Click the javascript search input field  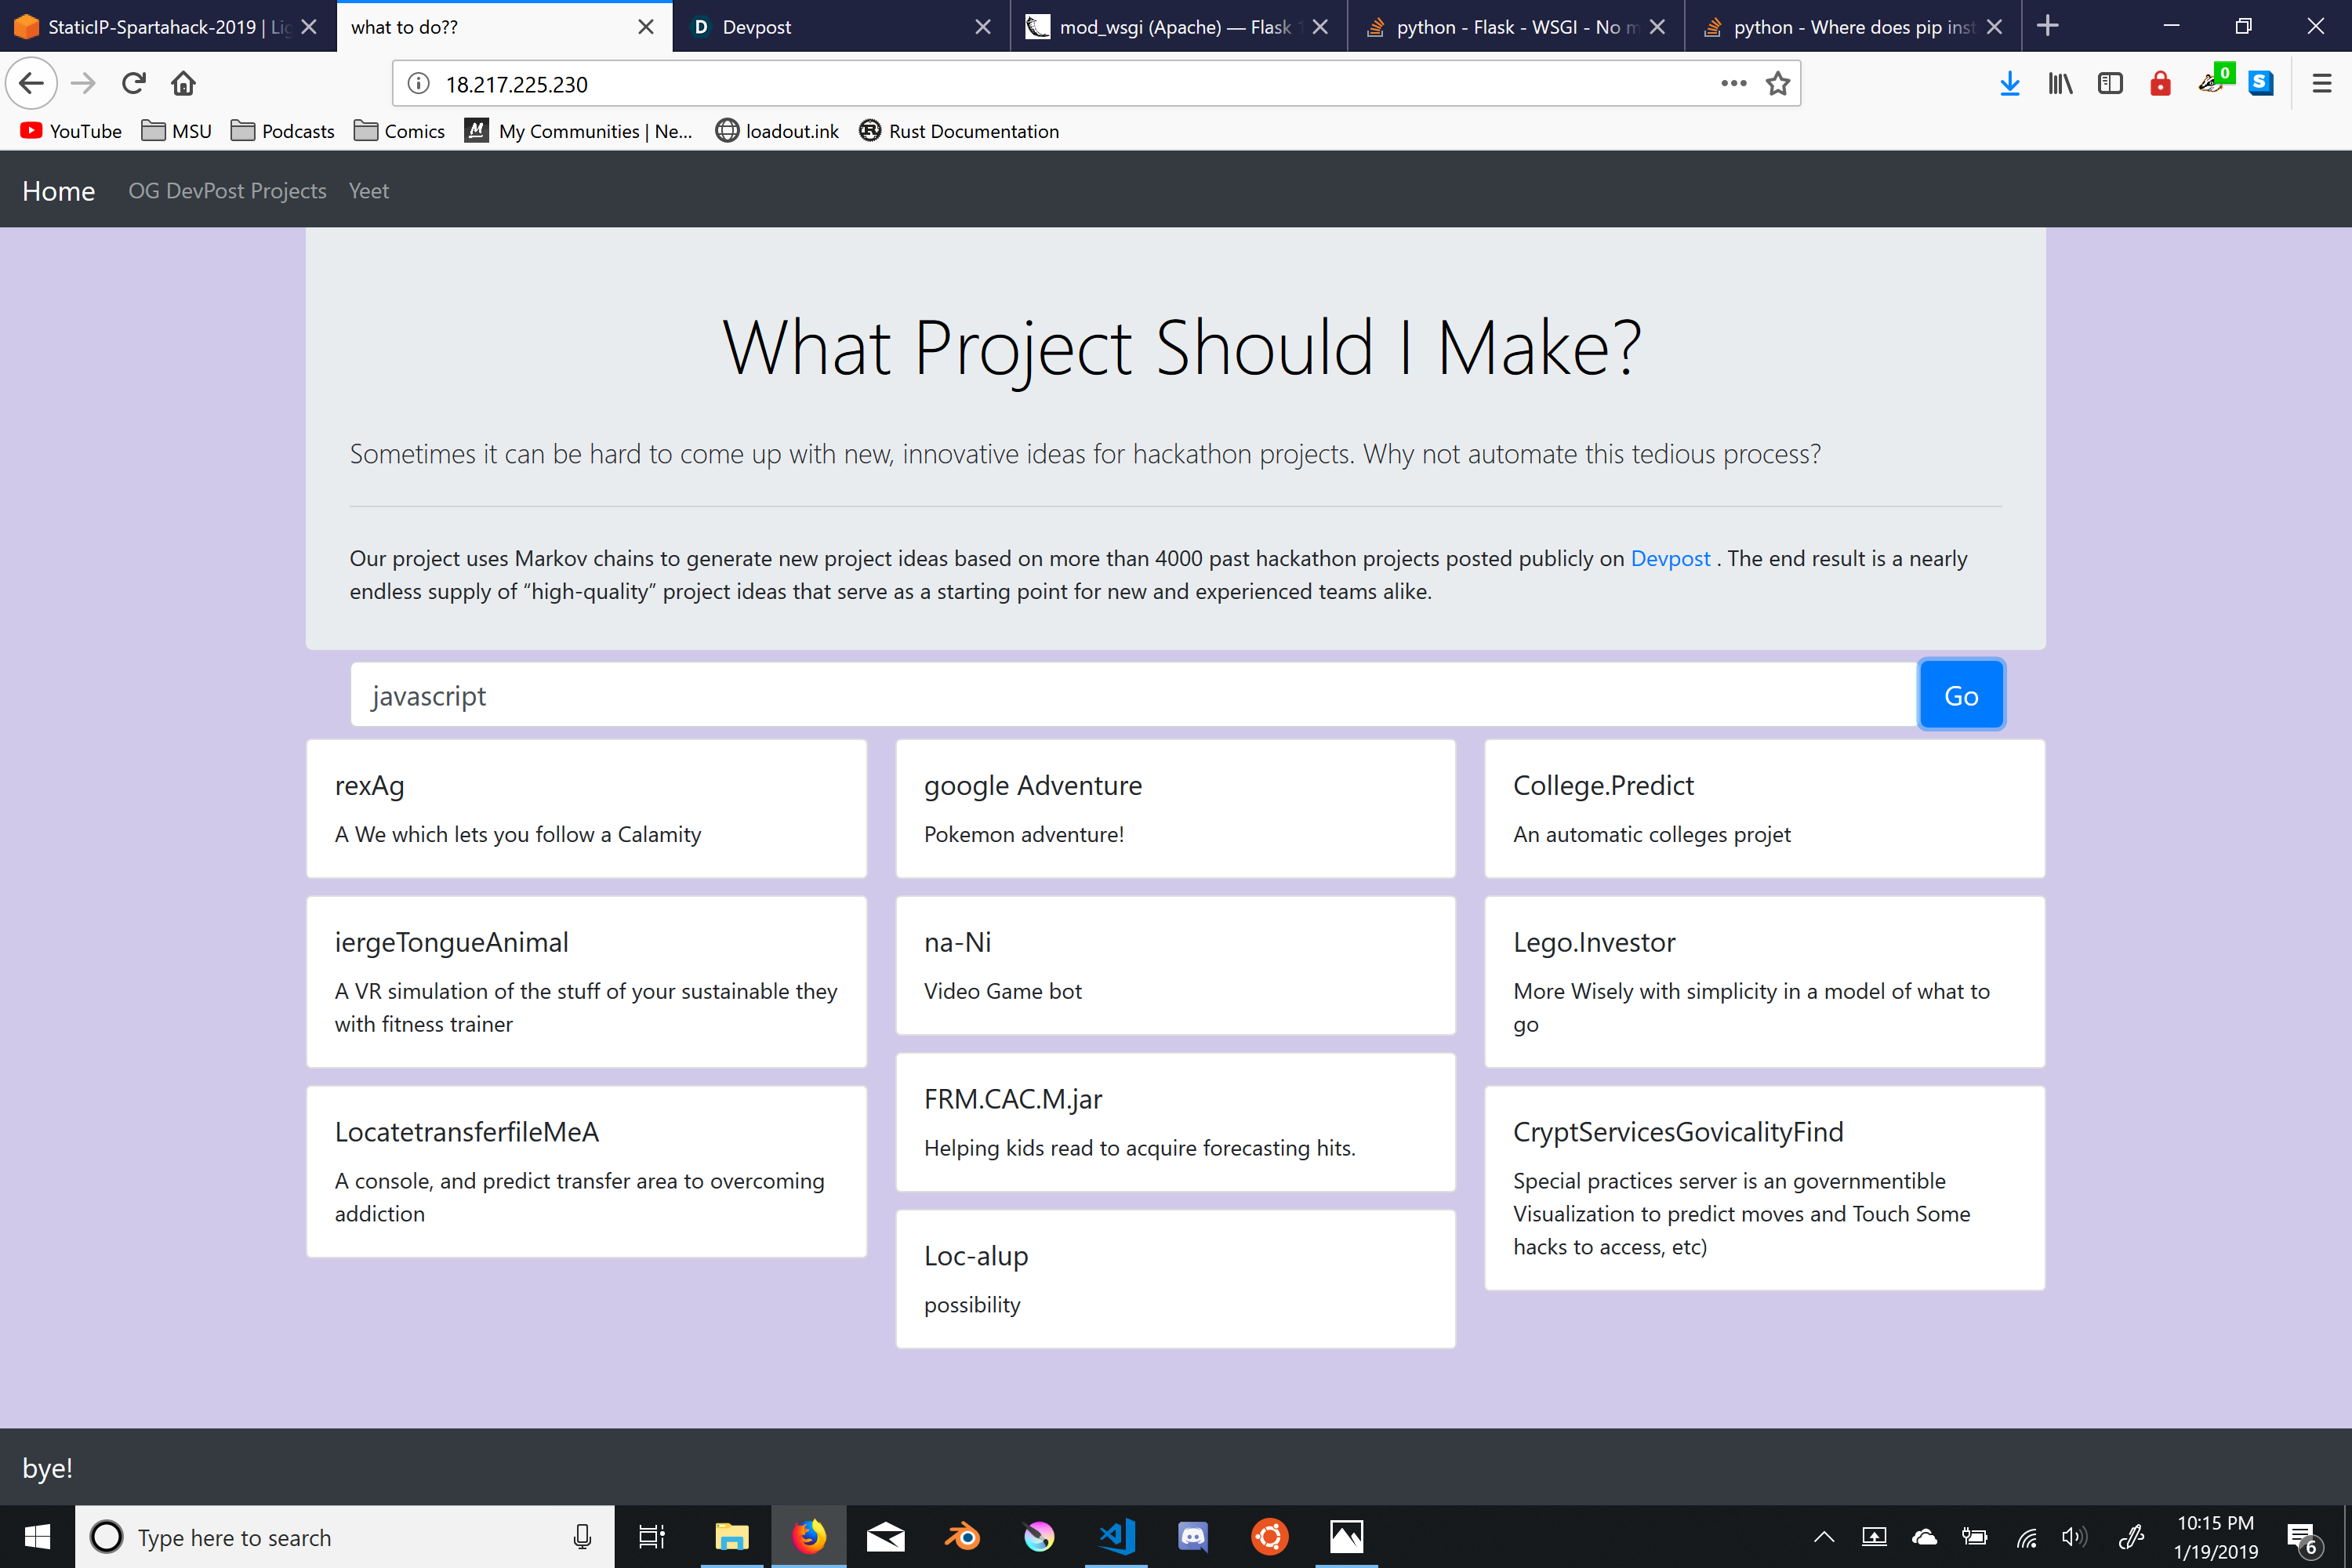(x=1130, y=696)
